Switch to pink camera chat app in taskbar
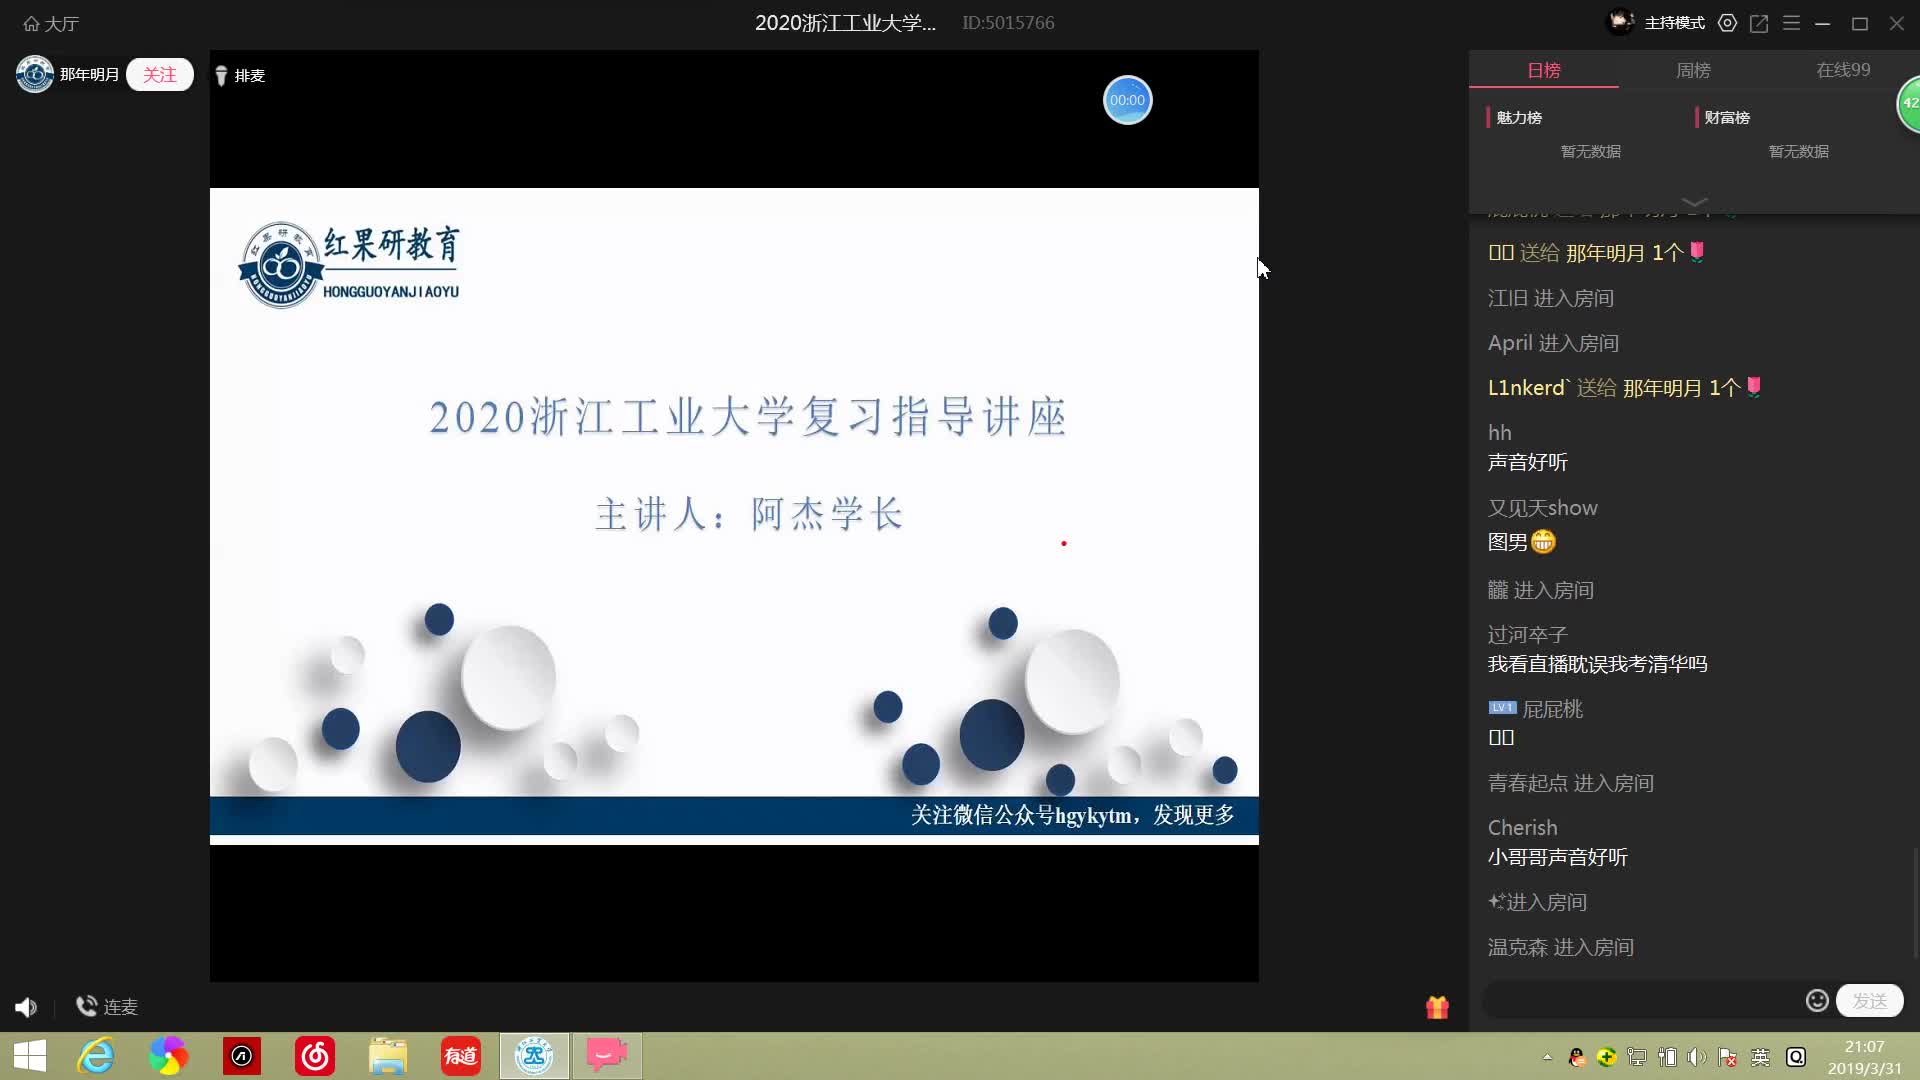This screenshot has width=1920, height=1080. 607,1056
